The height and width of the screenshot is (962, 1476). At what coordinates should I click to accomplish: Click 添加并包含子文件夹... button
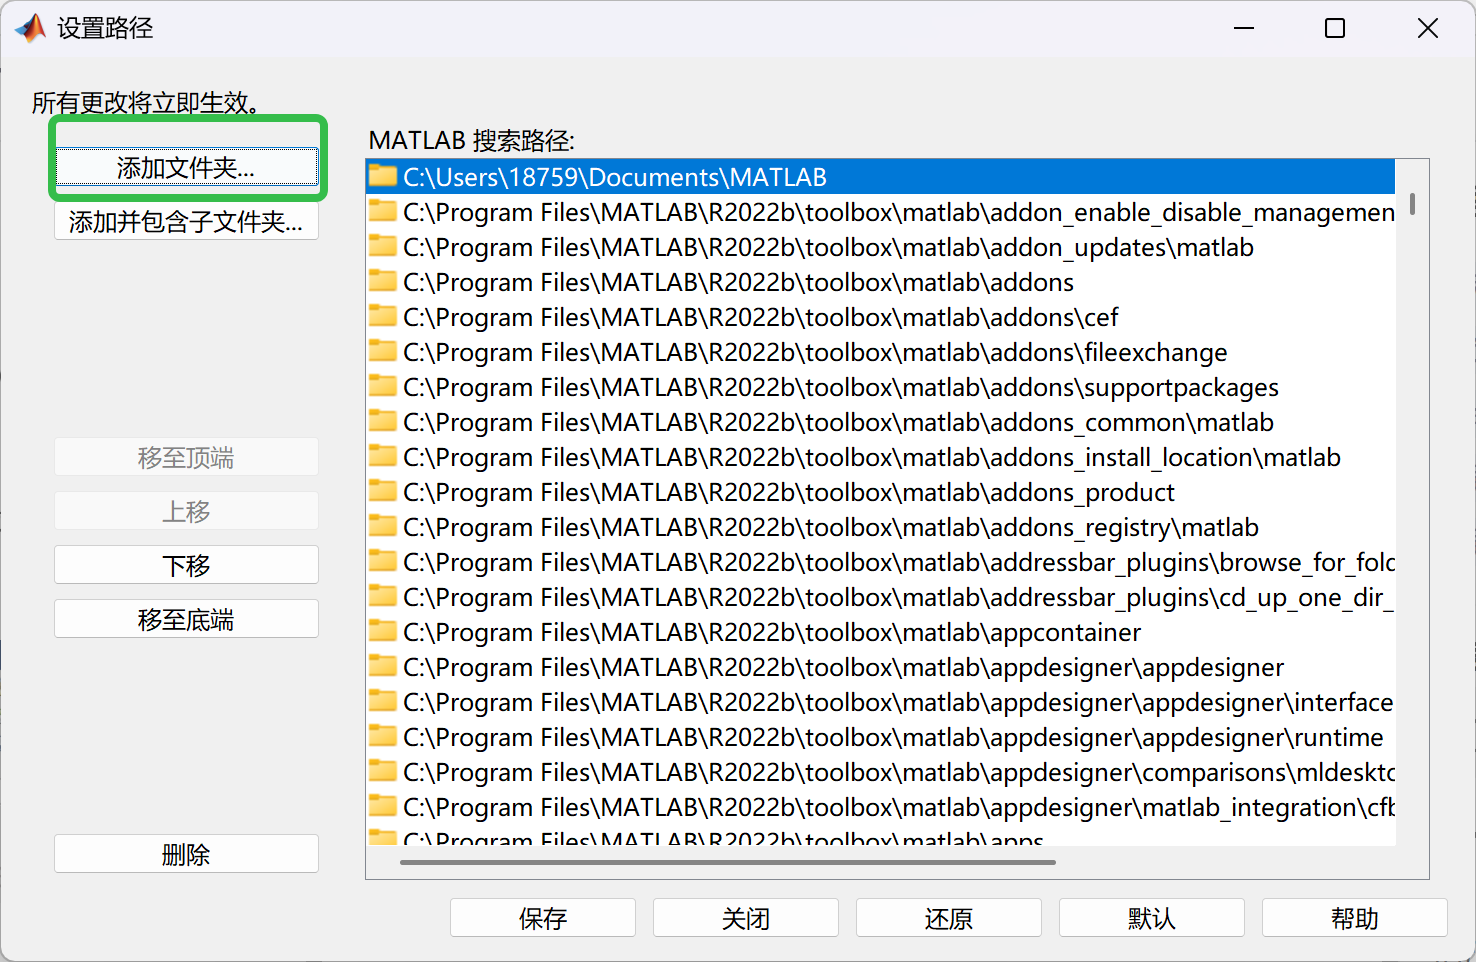click(x=186, y=221)
